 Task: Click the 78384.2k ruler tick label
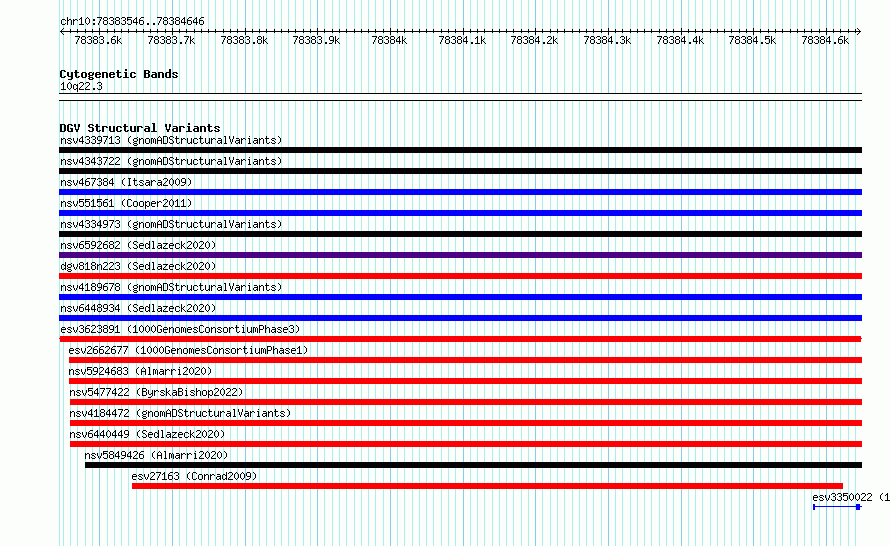(x=534, y=40)
